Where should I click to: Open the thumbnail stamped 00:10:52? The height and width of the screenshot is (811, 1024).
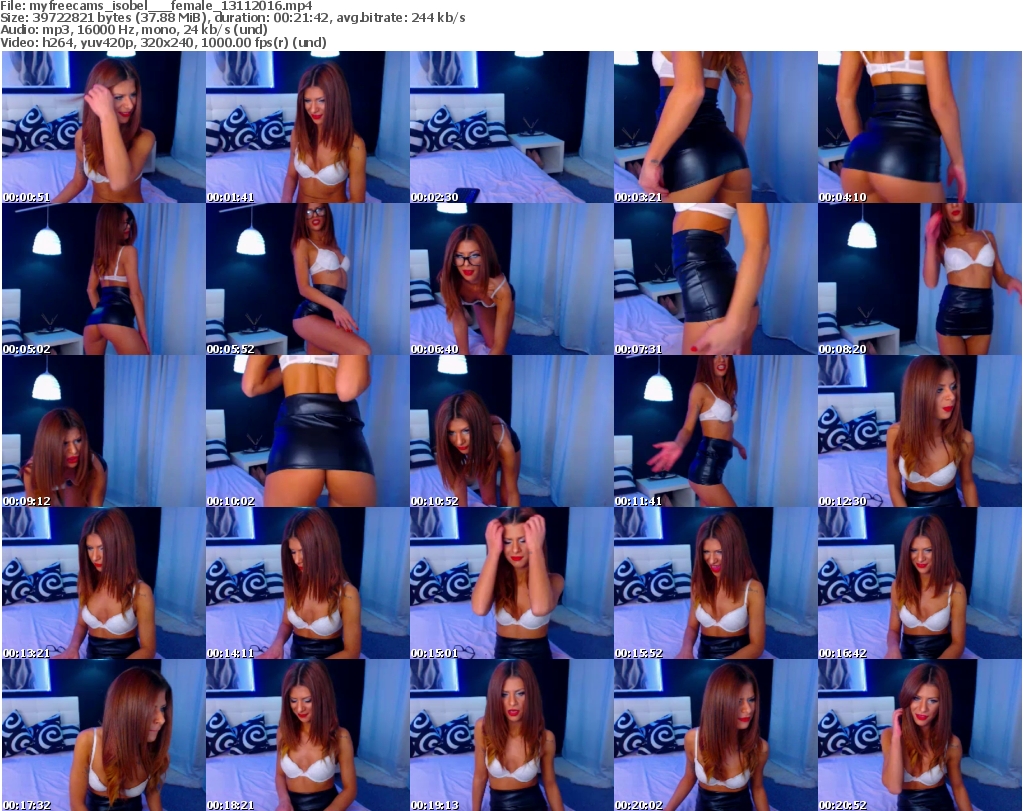point(511,431)
